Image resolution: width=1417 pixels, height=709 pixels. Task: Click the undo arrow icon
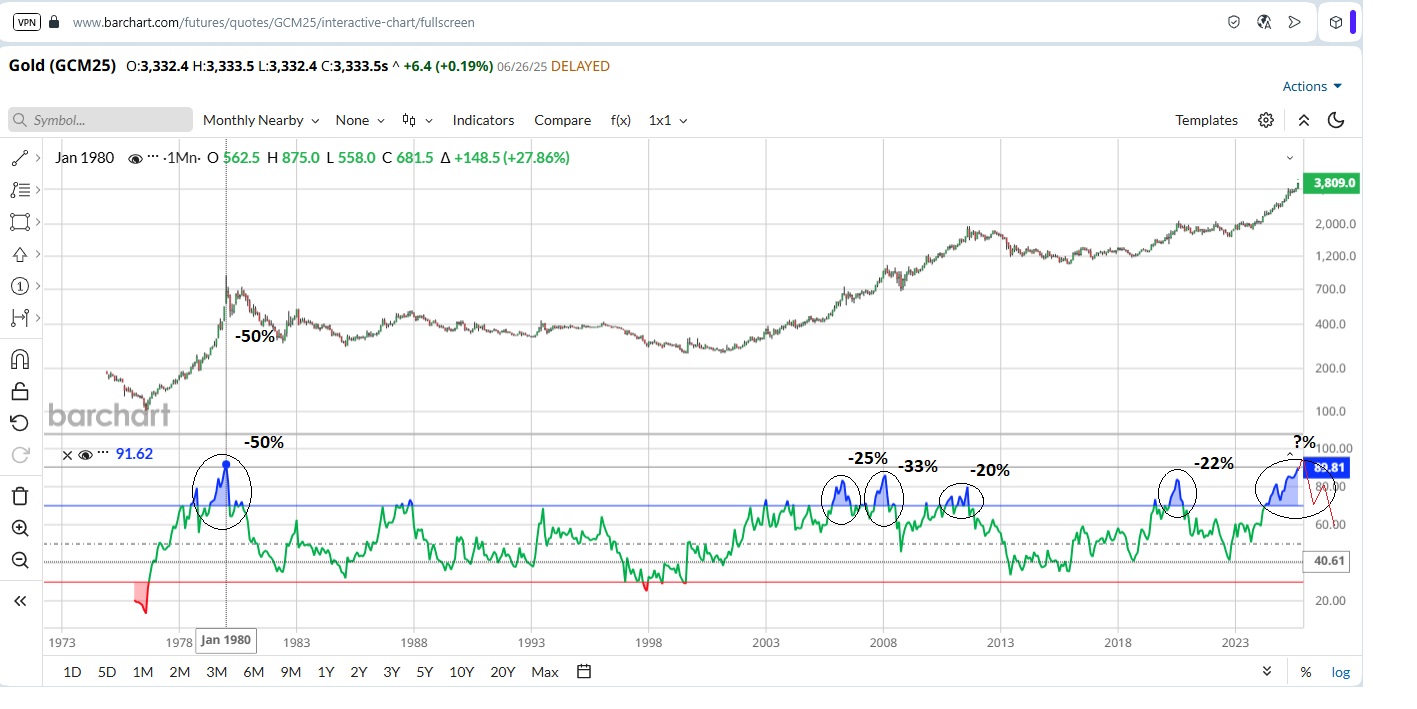[19, 423]
